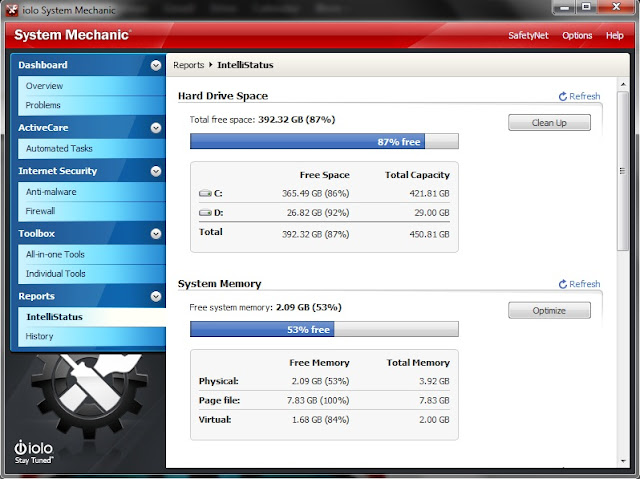Click the Physical total memory 3.92 GB
This screenshot has height=479, width=640.
434,381
